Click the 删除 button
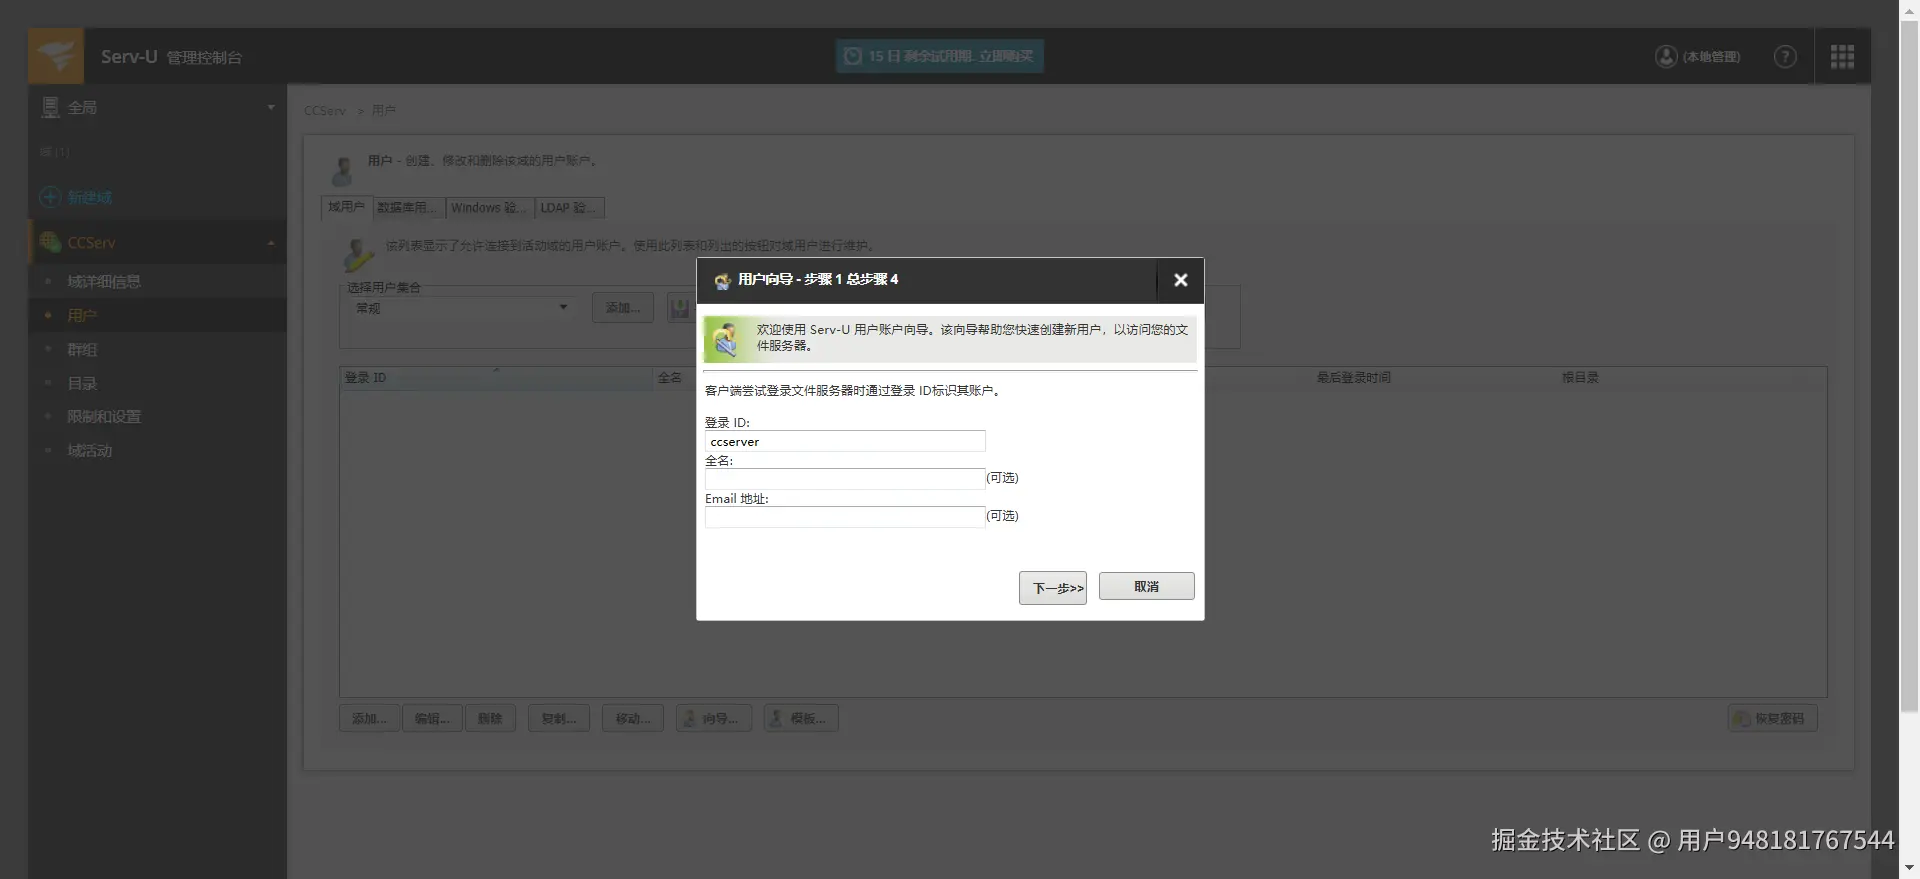Image resolution: width=1920 pixels, height=879 pixels. 490,719
